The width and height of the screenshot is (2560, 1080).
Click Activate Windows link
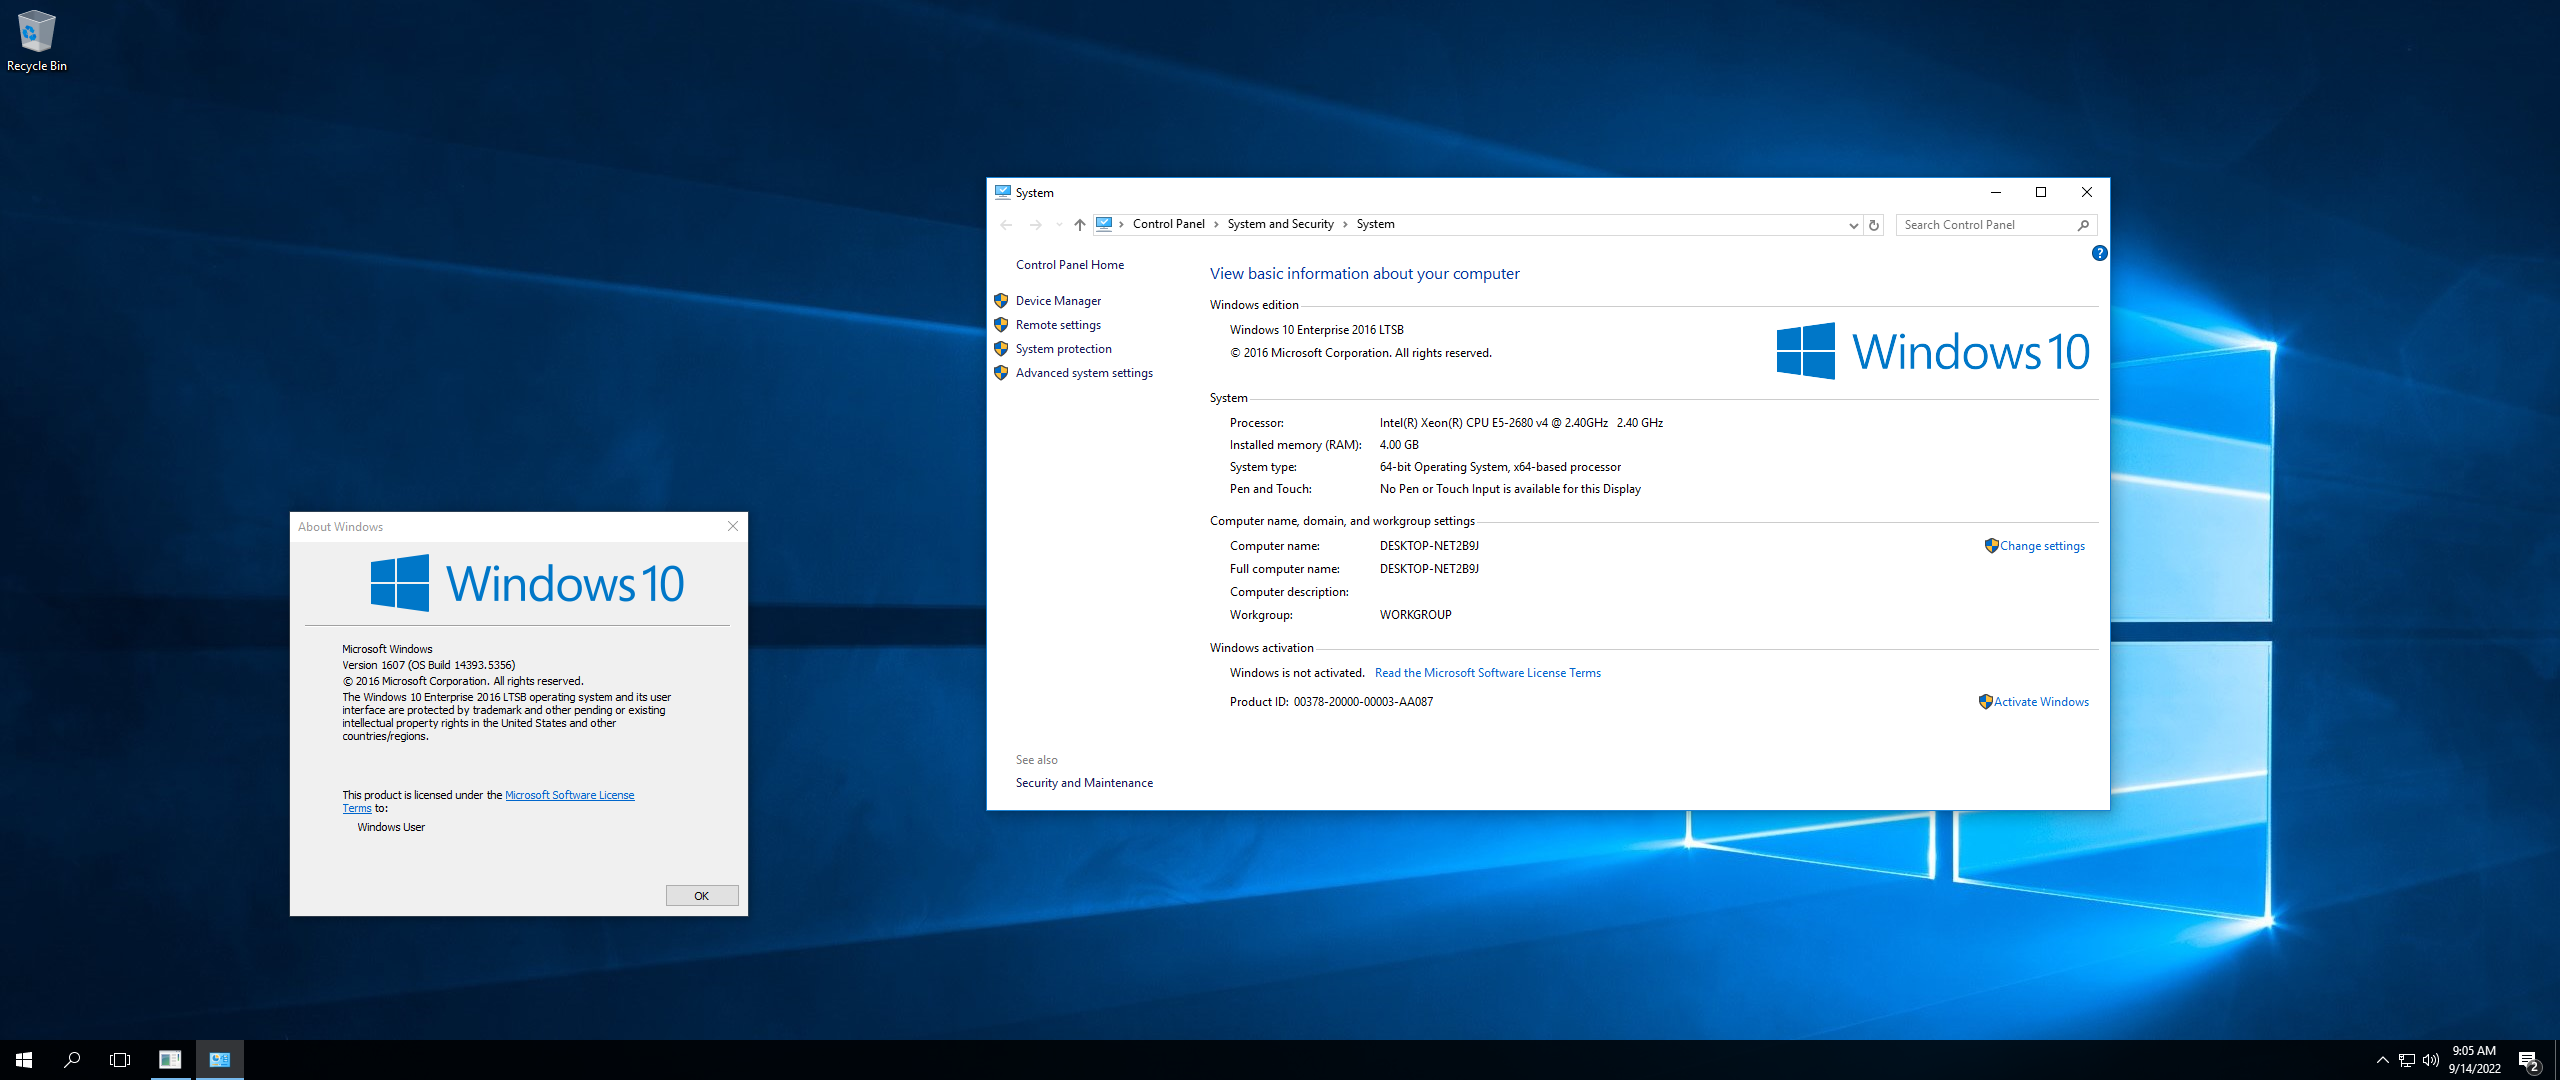point(2041,702)
